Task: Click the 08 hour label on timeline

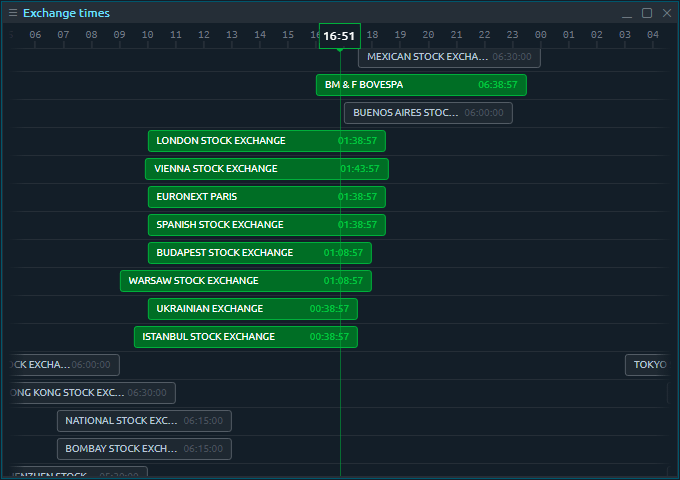Action: tap(91, 35)
